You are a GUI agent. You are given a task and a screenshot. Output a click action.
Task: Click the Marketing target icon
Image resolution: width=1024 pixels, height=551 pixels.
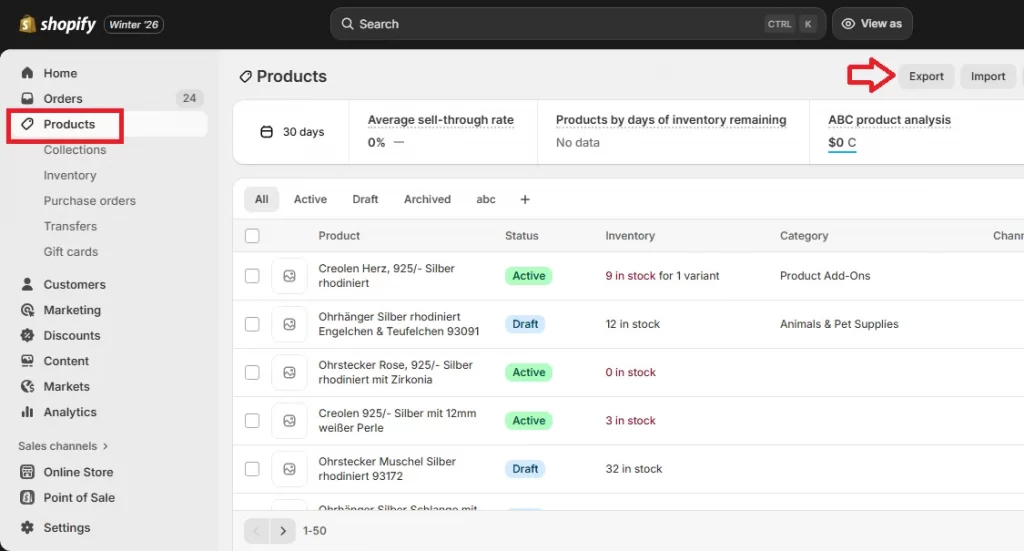point(27,309)
